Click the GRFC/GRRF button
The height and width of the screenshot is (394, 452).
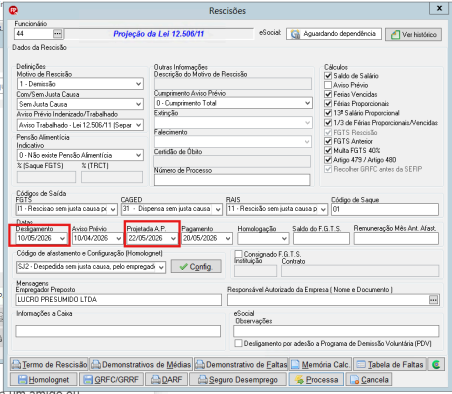111,379
